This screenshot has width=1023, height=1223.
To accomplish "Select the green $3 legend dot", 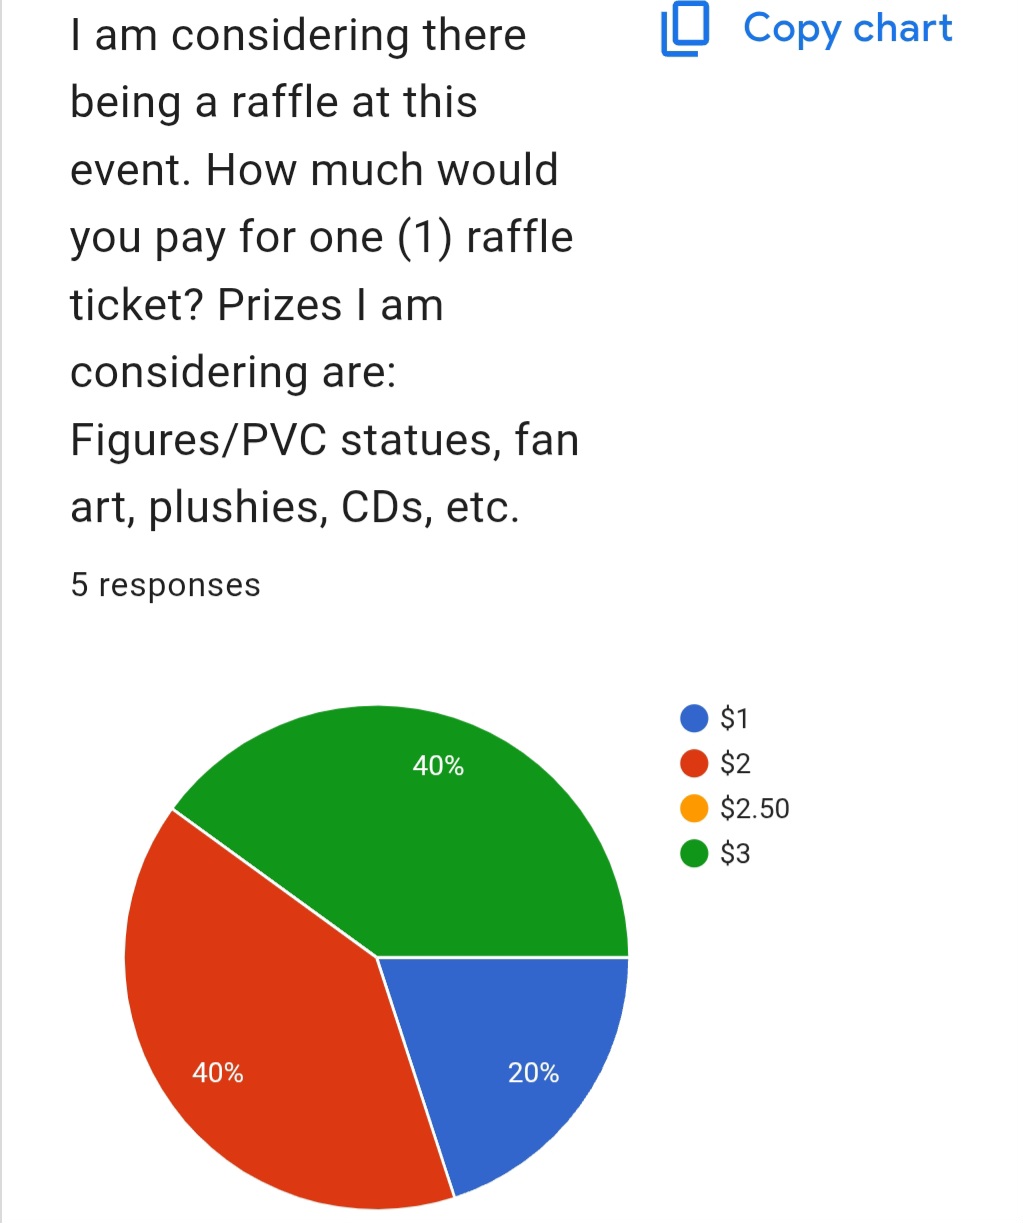I will pos(694,853).
